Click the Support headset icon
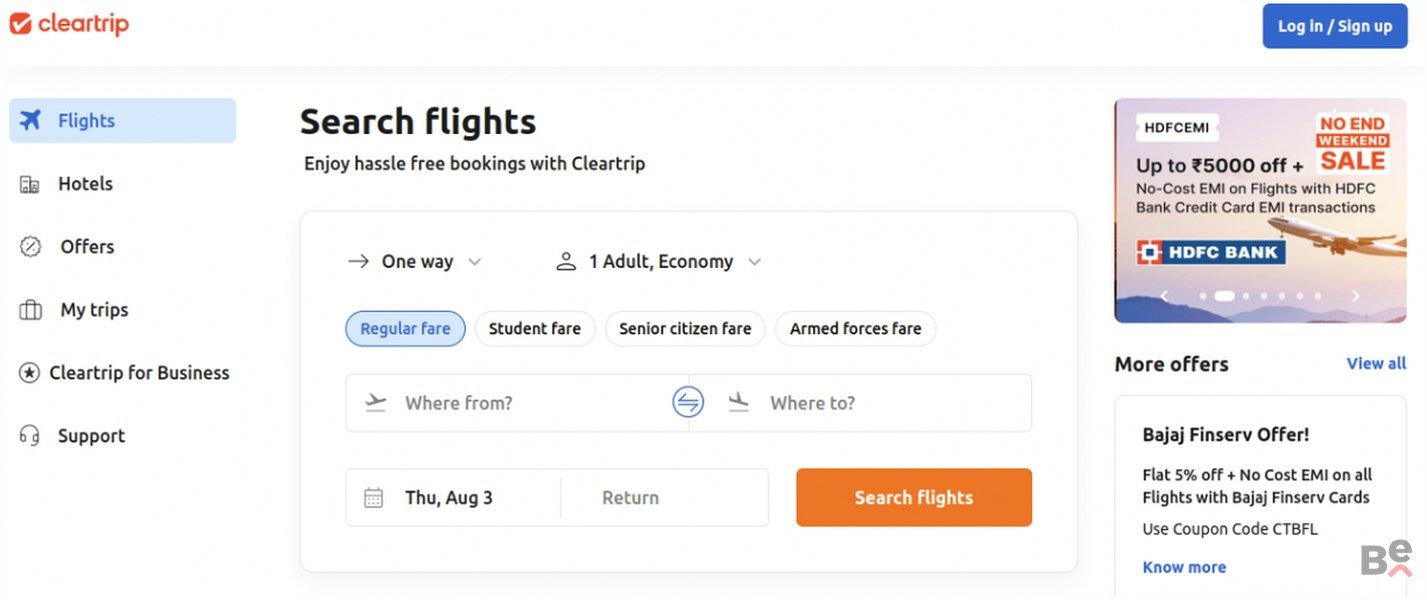The height and width of the screenshot is (600, 1427). [x=30, y=436]
